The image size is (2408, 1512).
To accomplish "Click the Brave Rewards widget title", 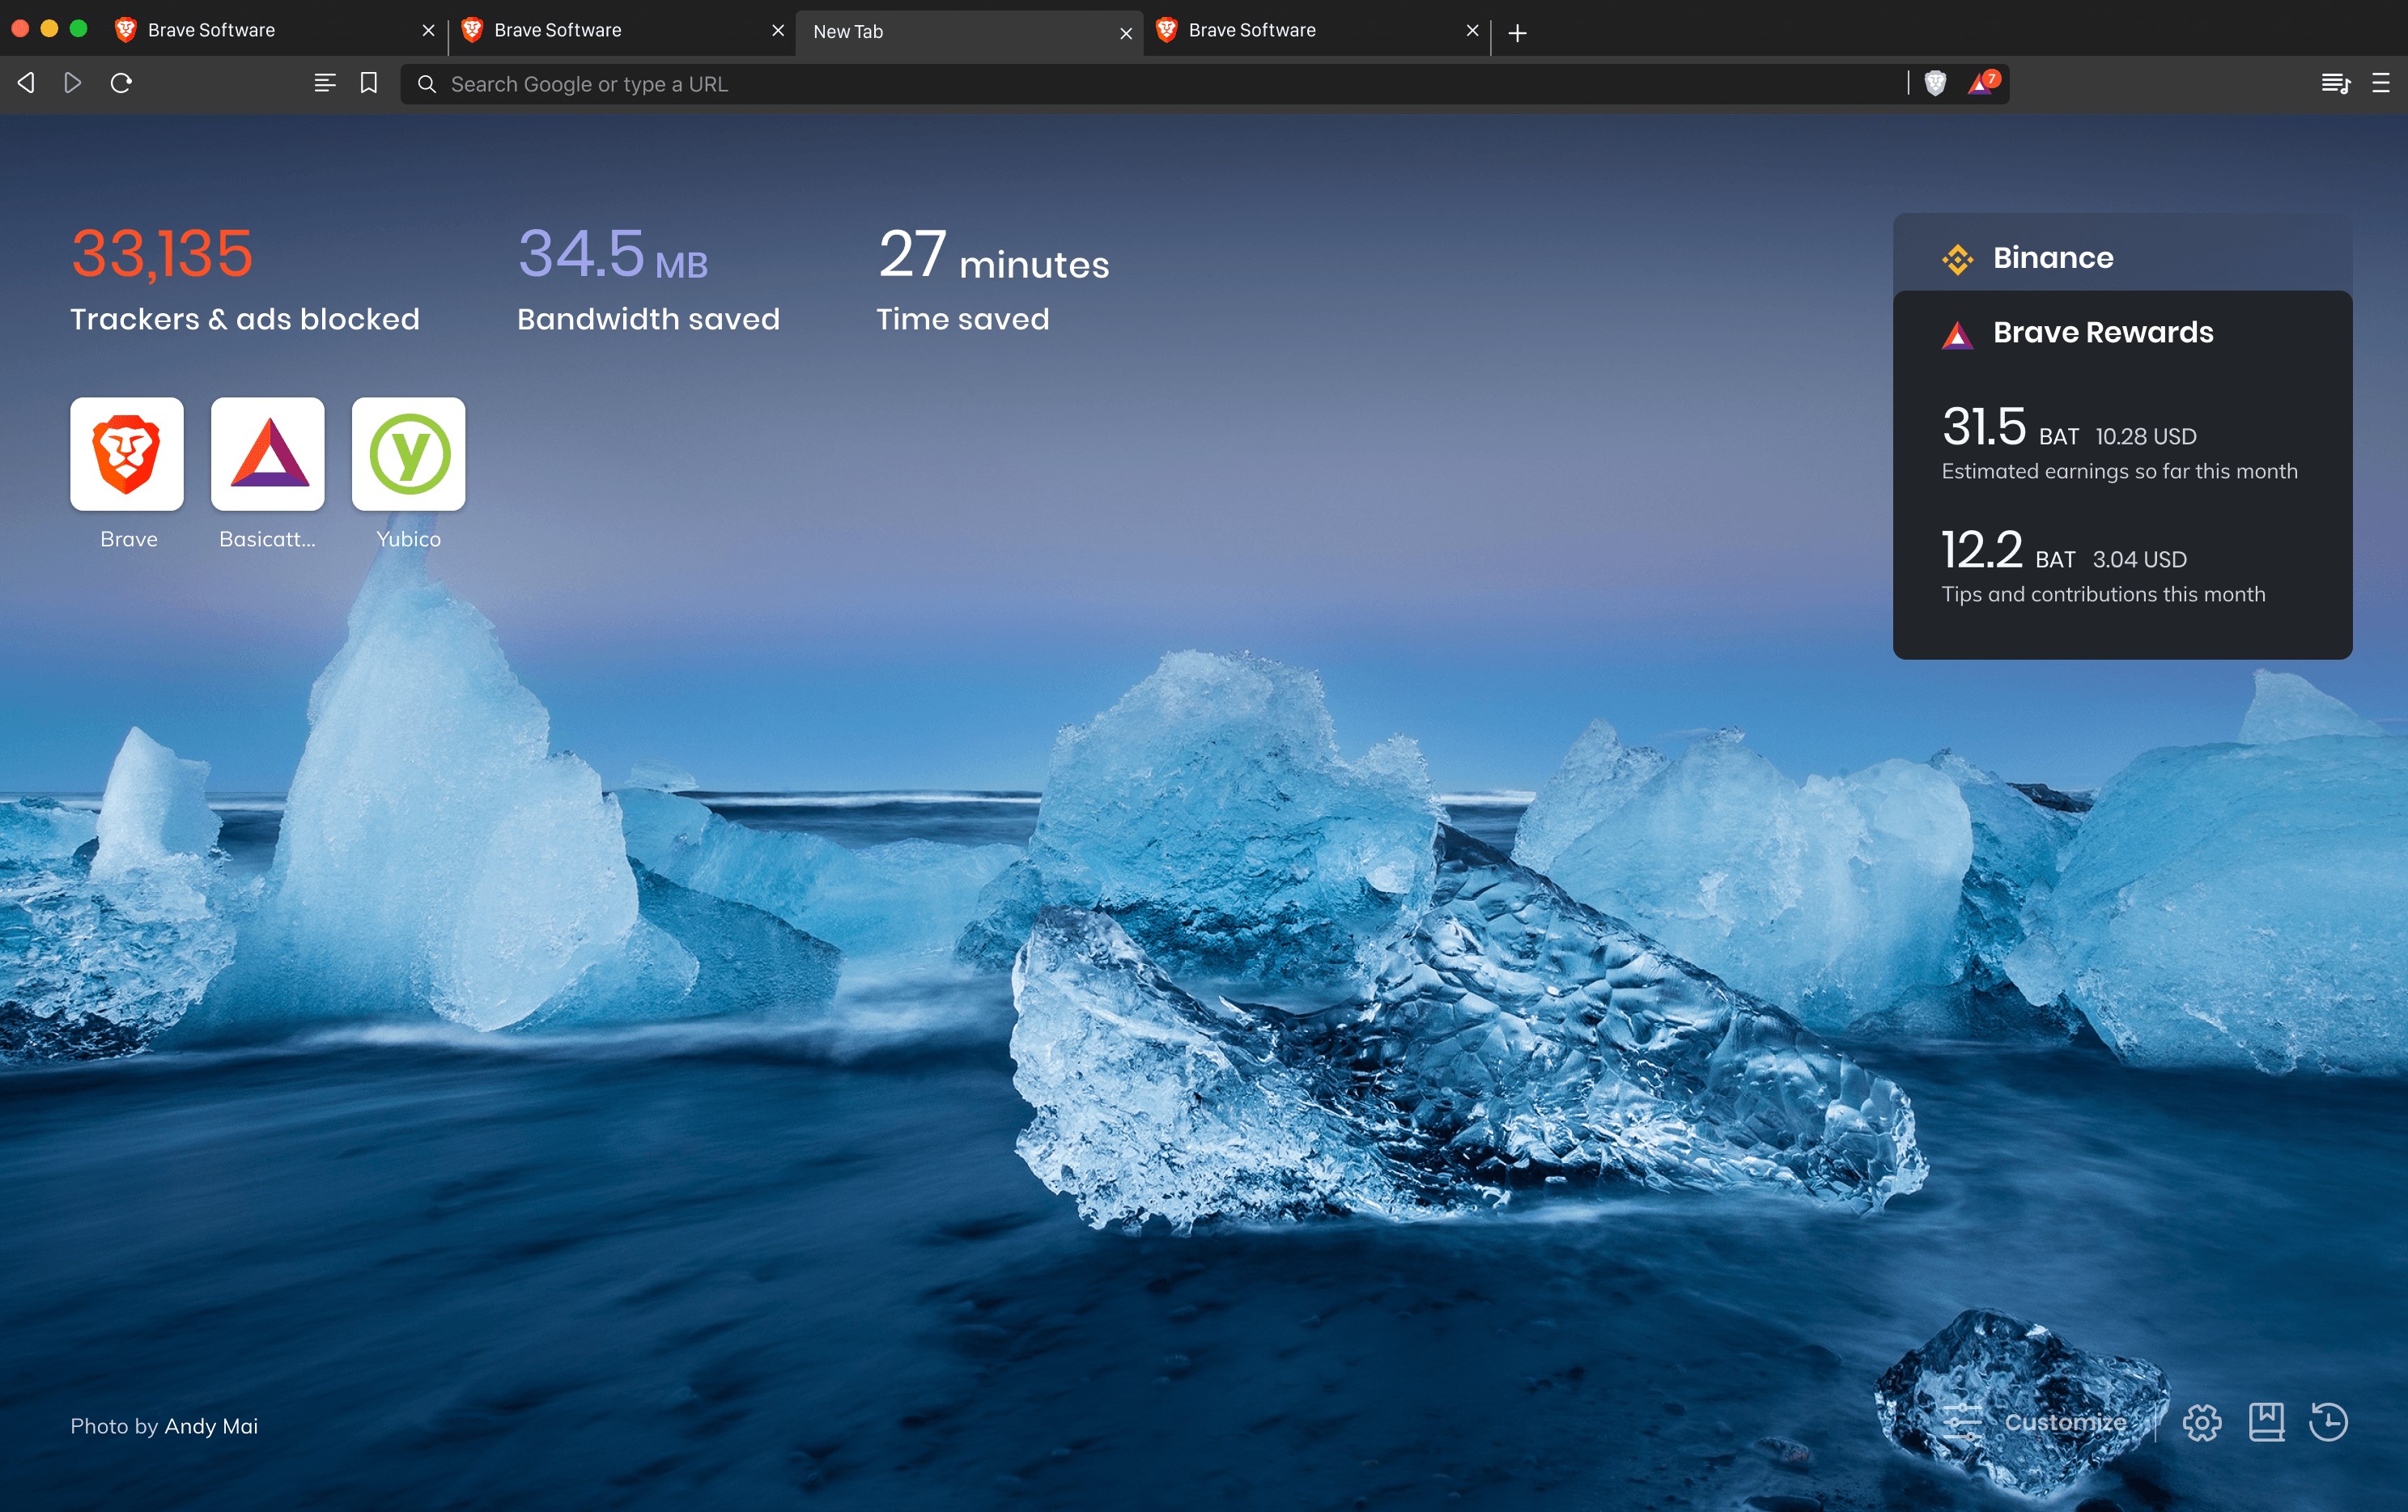I will click(2103, 333).
